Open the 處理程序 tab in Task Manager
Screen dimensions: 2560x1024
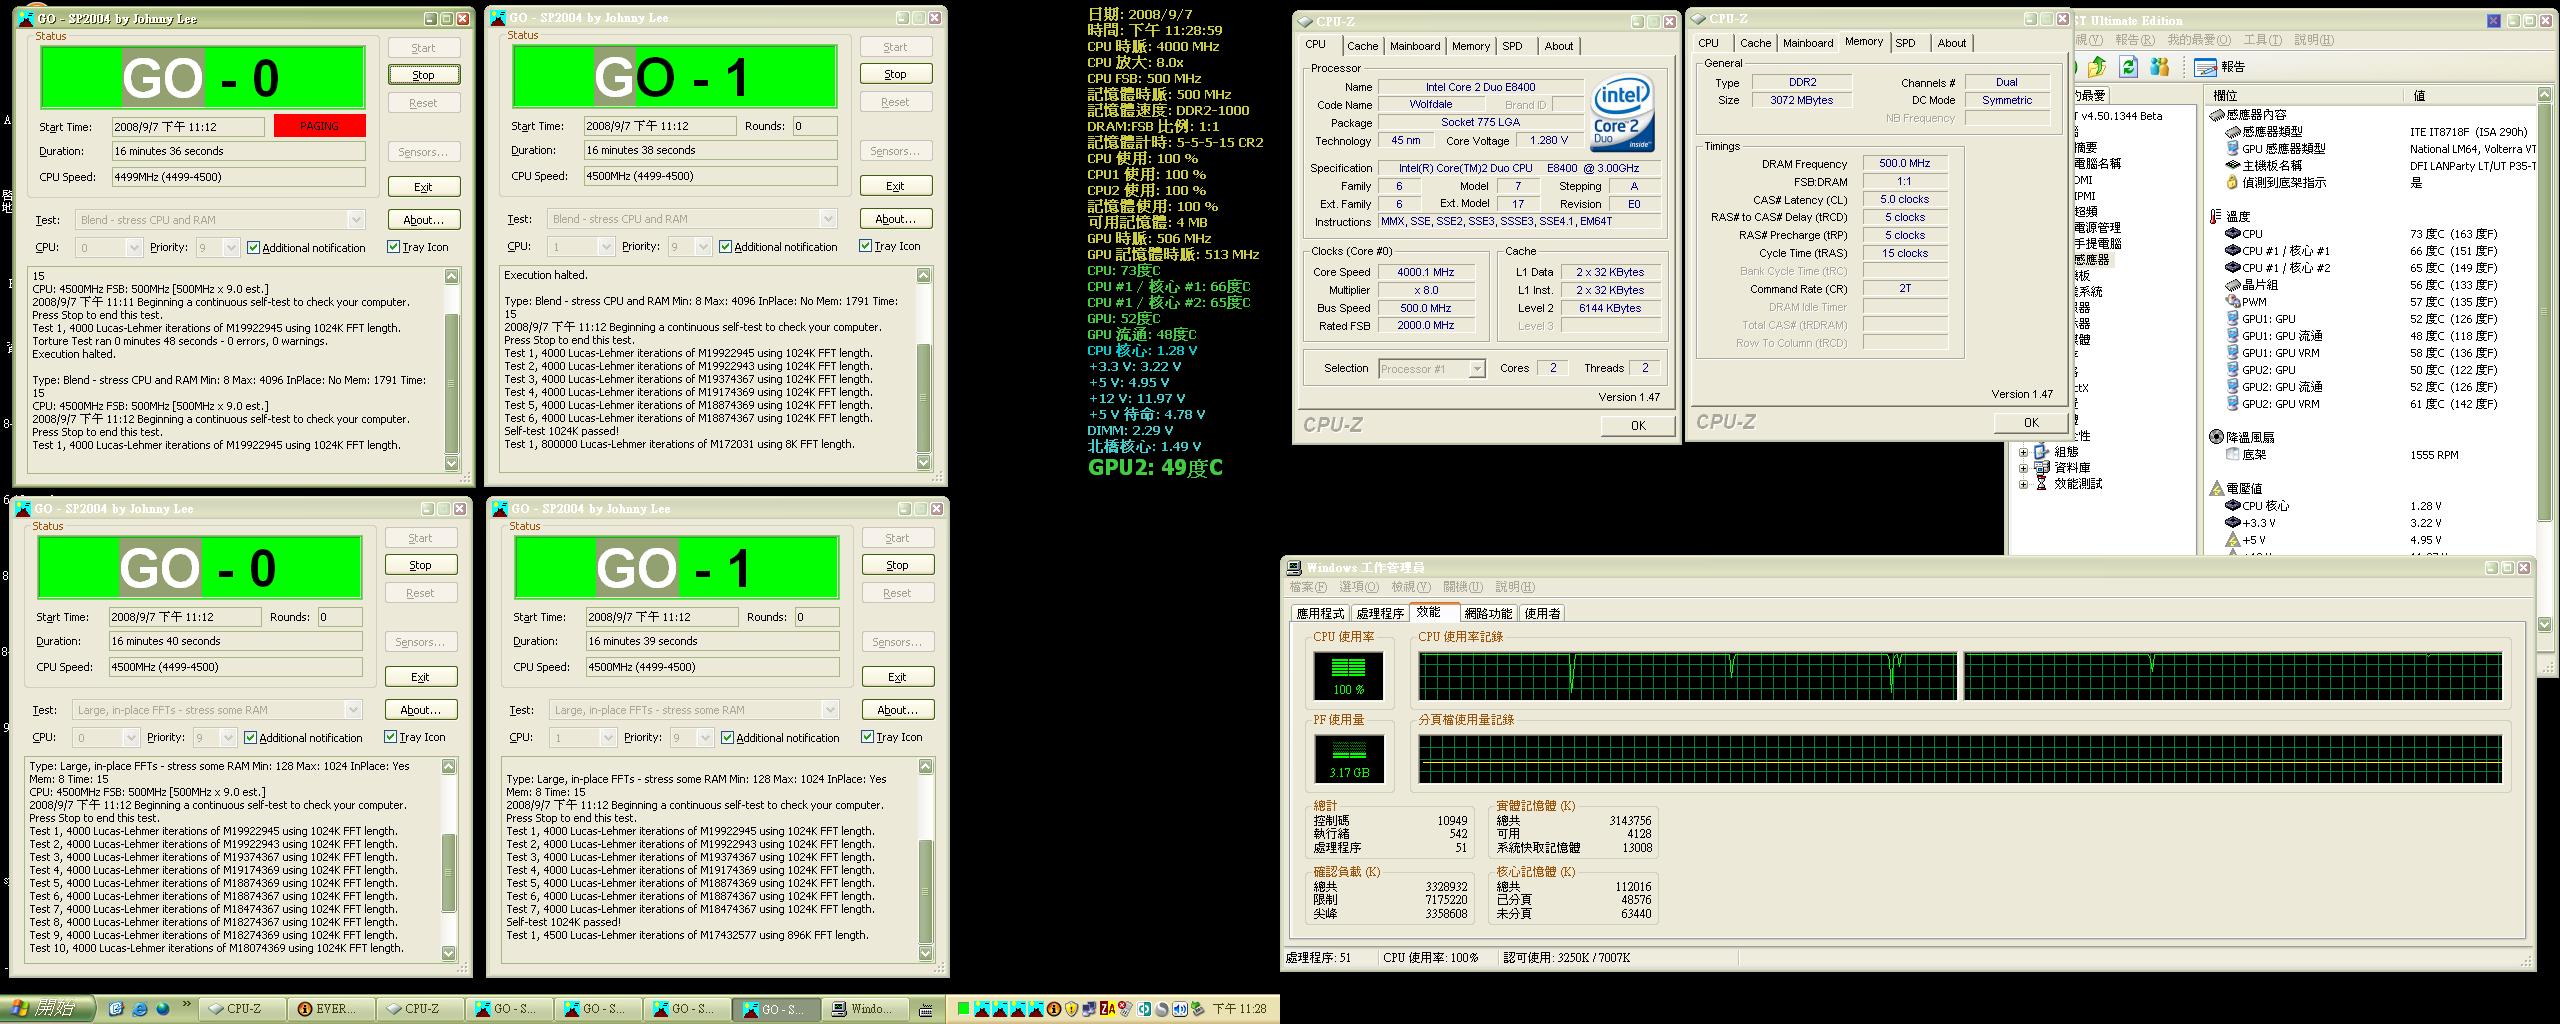tap(1380, 614)
